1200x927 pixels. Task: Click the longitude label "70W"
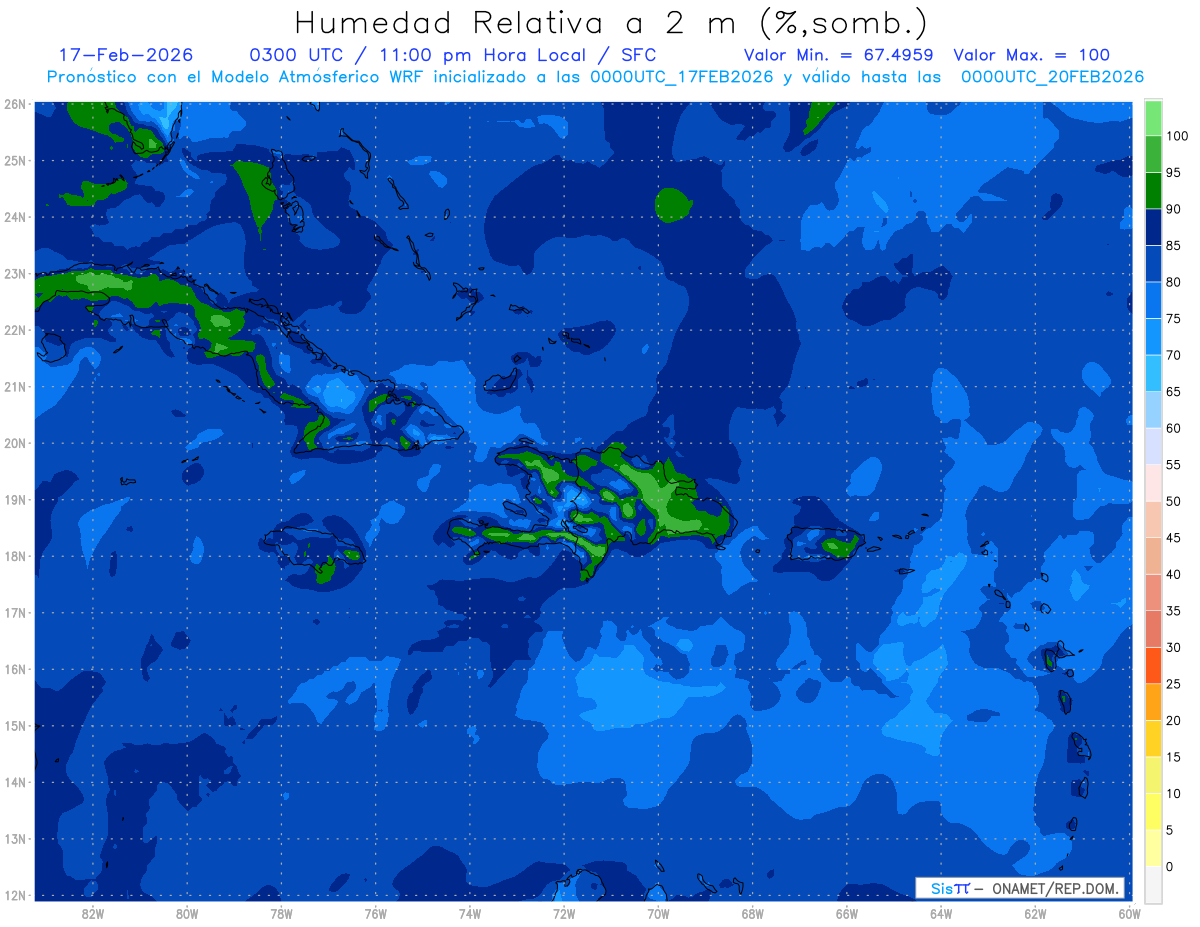[658, 912]
